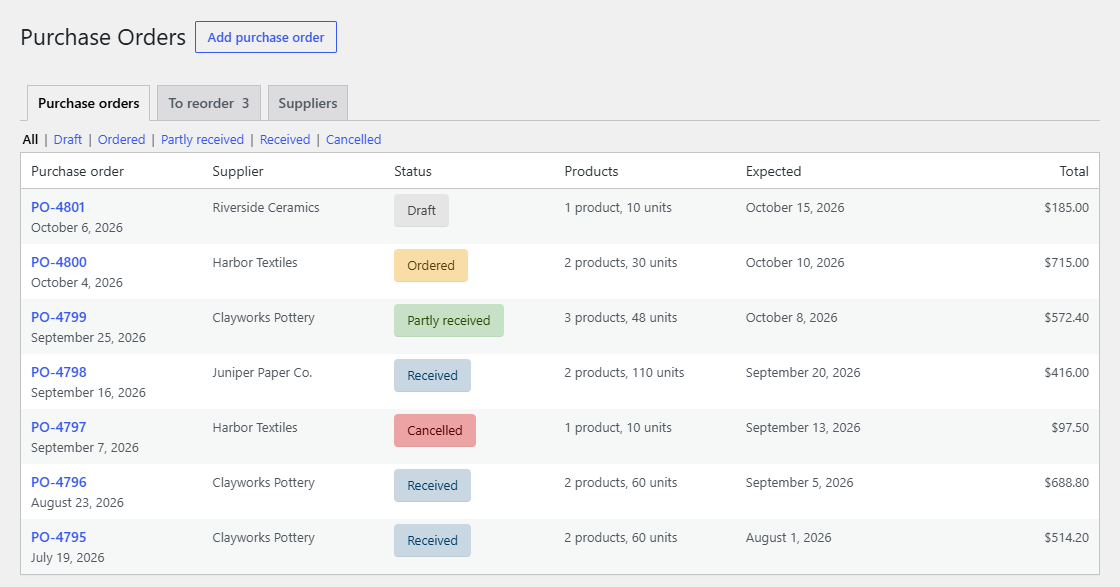This screenshot has height=587, width=1120.
Task: Click the Total column header
Action: tap(1074, 171)
